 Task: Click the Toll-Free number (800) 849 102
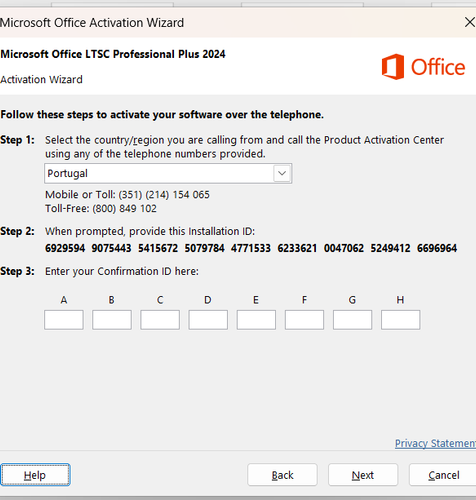coord(124,209)
